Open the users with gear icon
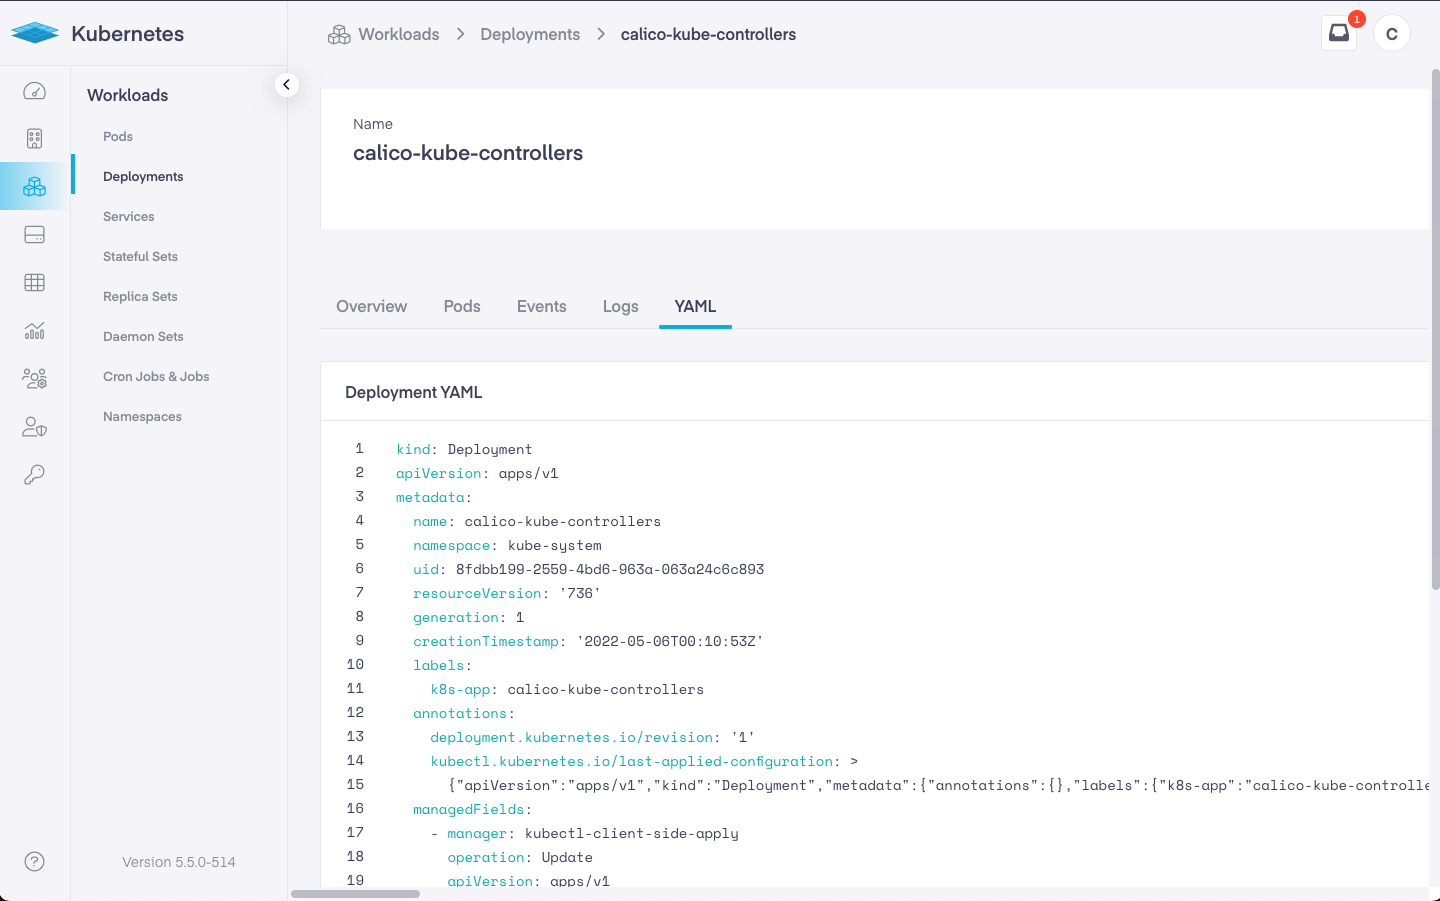 click(x=35, y=379)
